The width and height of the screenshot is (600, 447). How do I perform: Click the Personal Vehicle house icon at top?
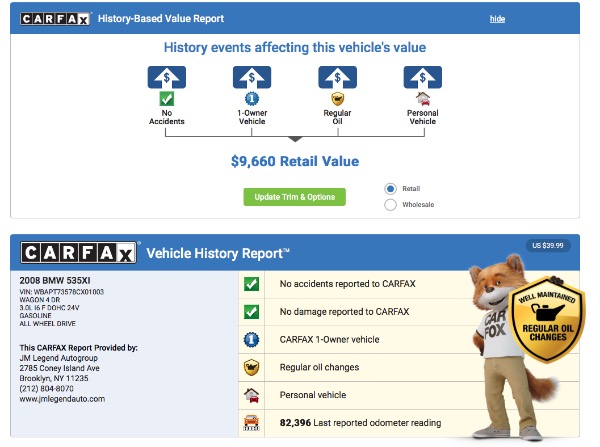click(423, 99)
